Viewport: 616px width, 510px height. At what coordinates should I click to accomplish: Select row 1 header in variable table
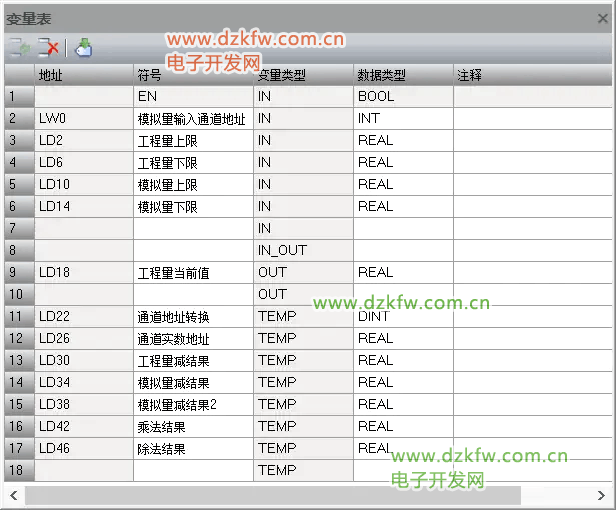pos(19,96)
